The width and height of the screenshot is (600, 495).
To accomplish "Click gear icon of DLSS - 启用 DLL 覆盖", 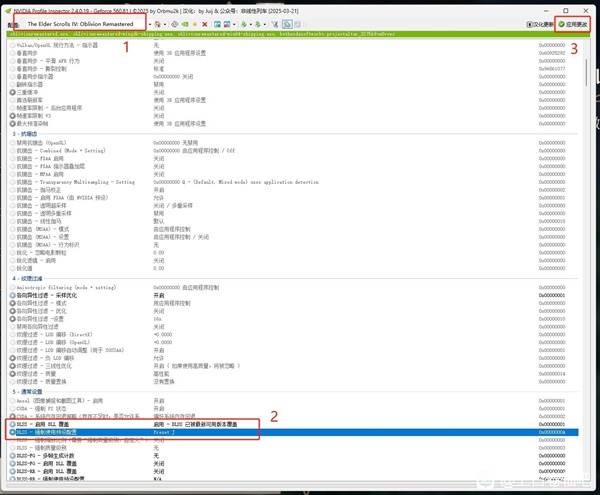I will point(12,424).
